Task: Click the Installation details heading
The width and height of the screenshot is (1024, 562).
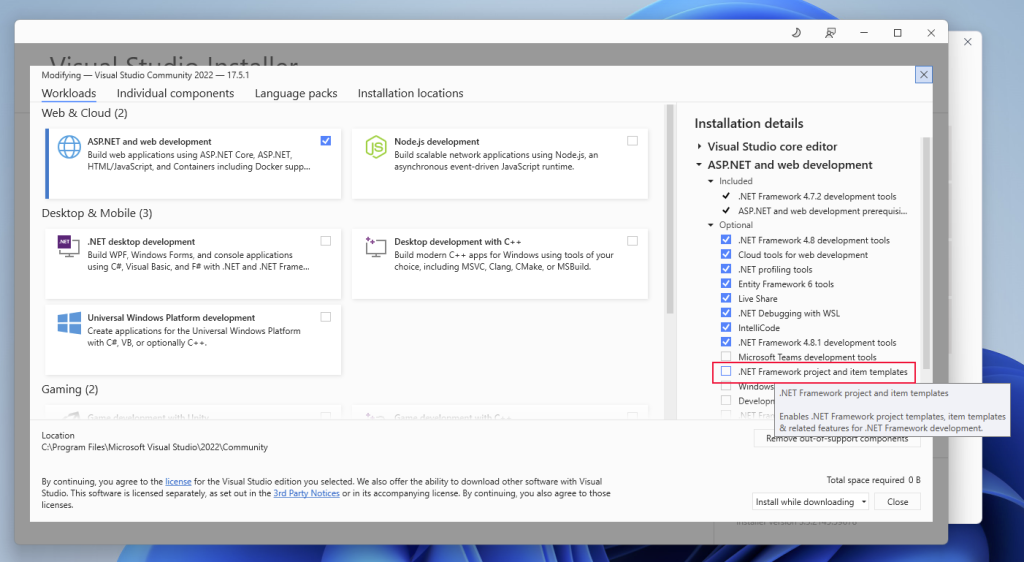Action: (x=748, y=123)
